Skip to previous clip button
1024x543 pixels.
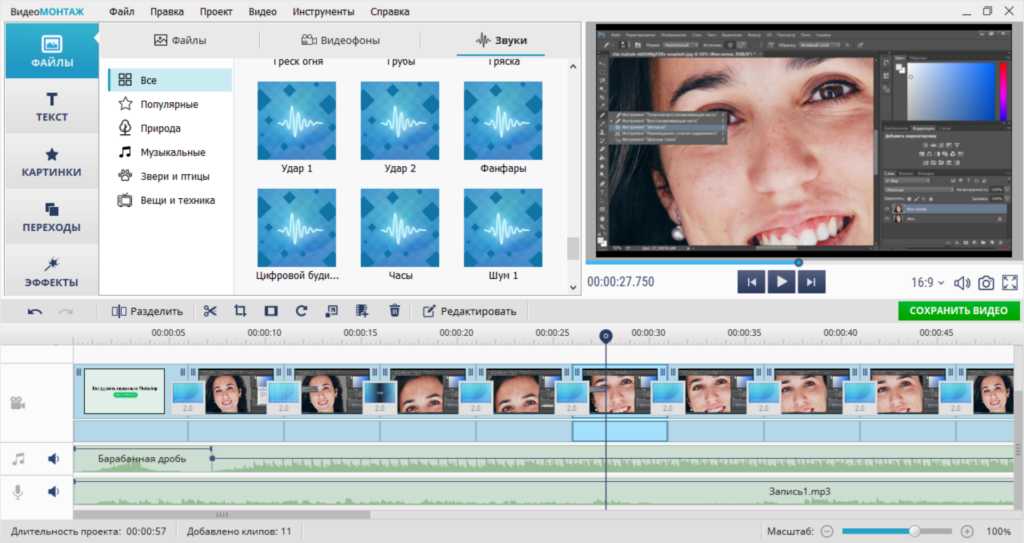(751, 282)
